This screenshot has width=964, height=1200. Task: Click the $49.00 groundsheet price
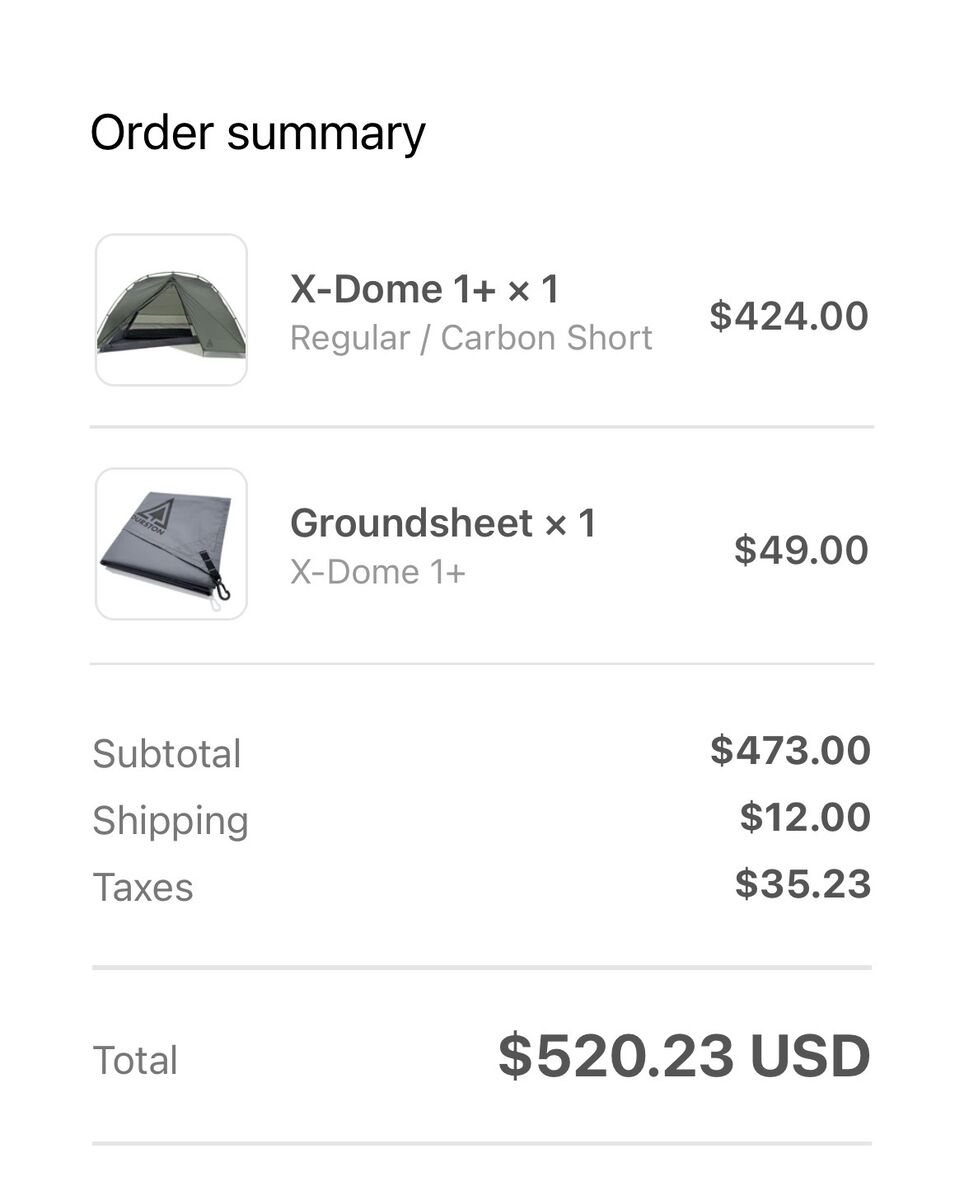point(801,550)
